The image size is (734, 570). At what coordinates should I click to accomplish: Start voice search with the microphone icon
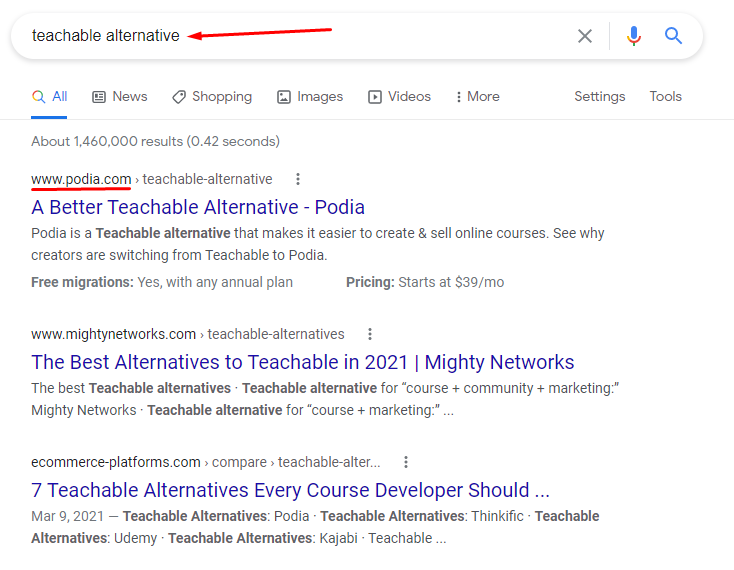pos(634,36)
